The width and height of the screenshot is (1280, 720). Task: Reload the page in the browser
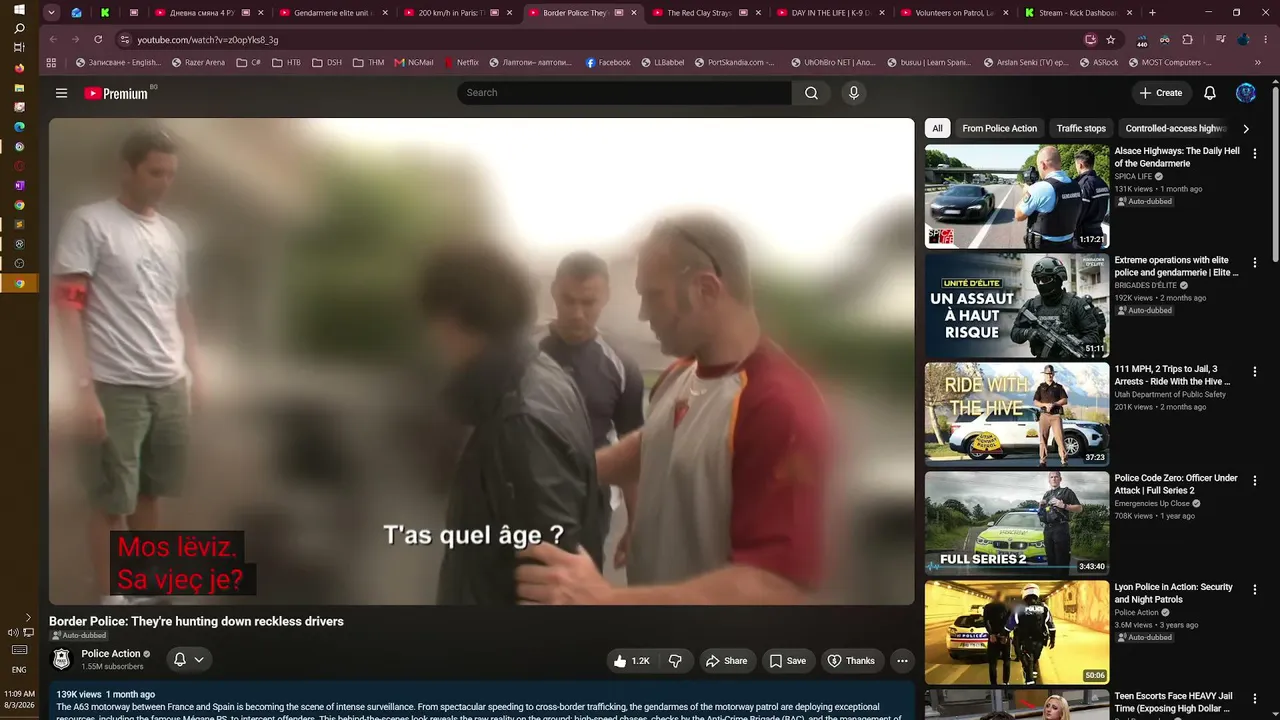point(98,40)
